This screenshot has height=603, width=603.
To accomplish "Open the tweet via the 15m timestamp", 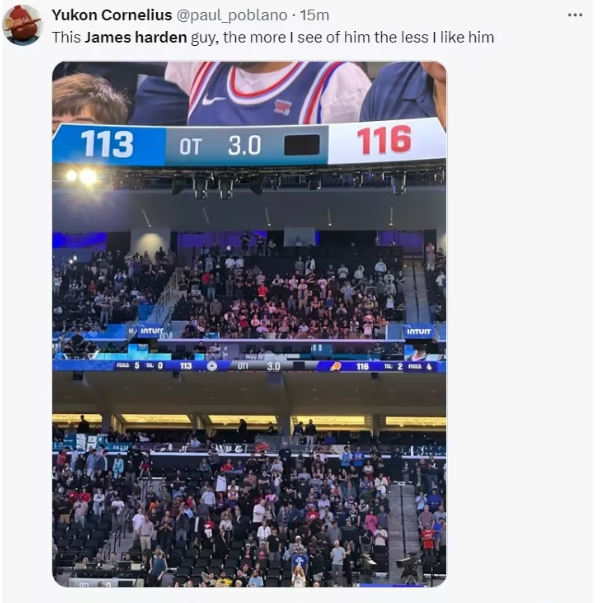I will pos(315,15).
